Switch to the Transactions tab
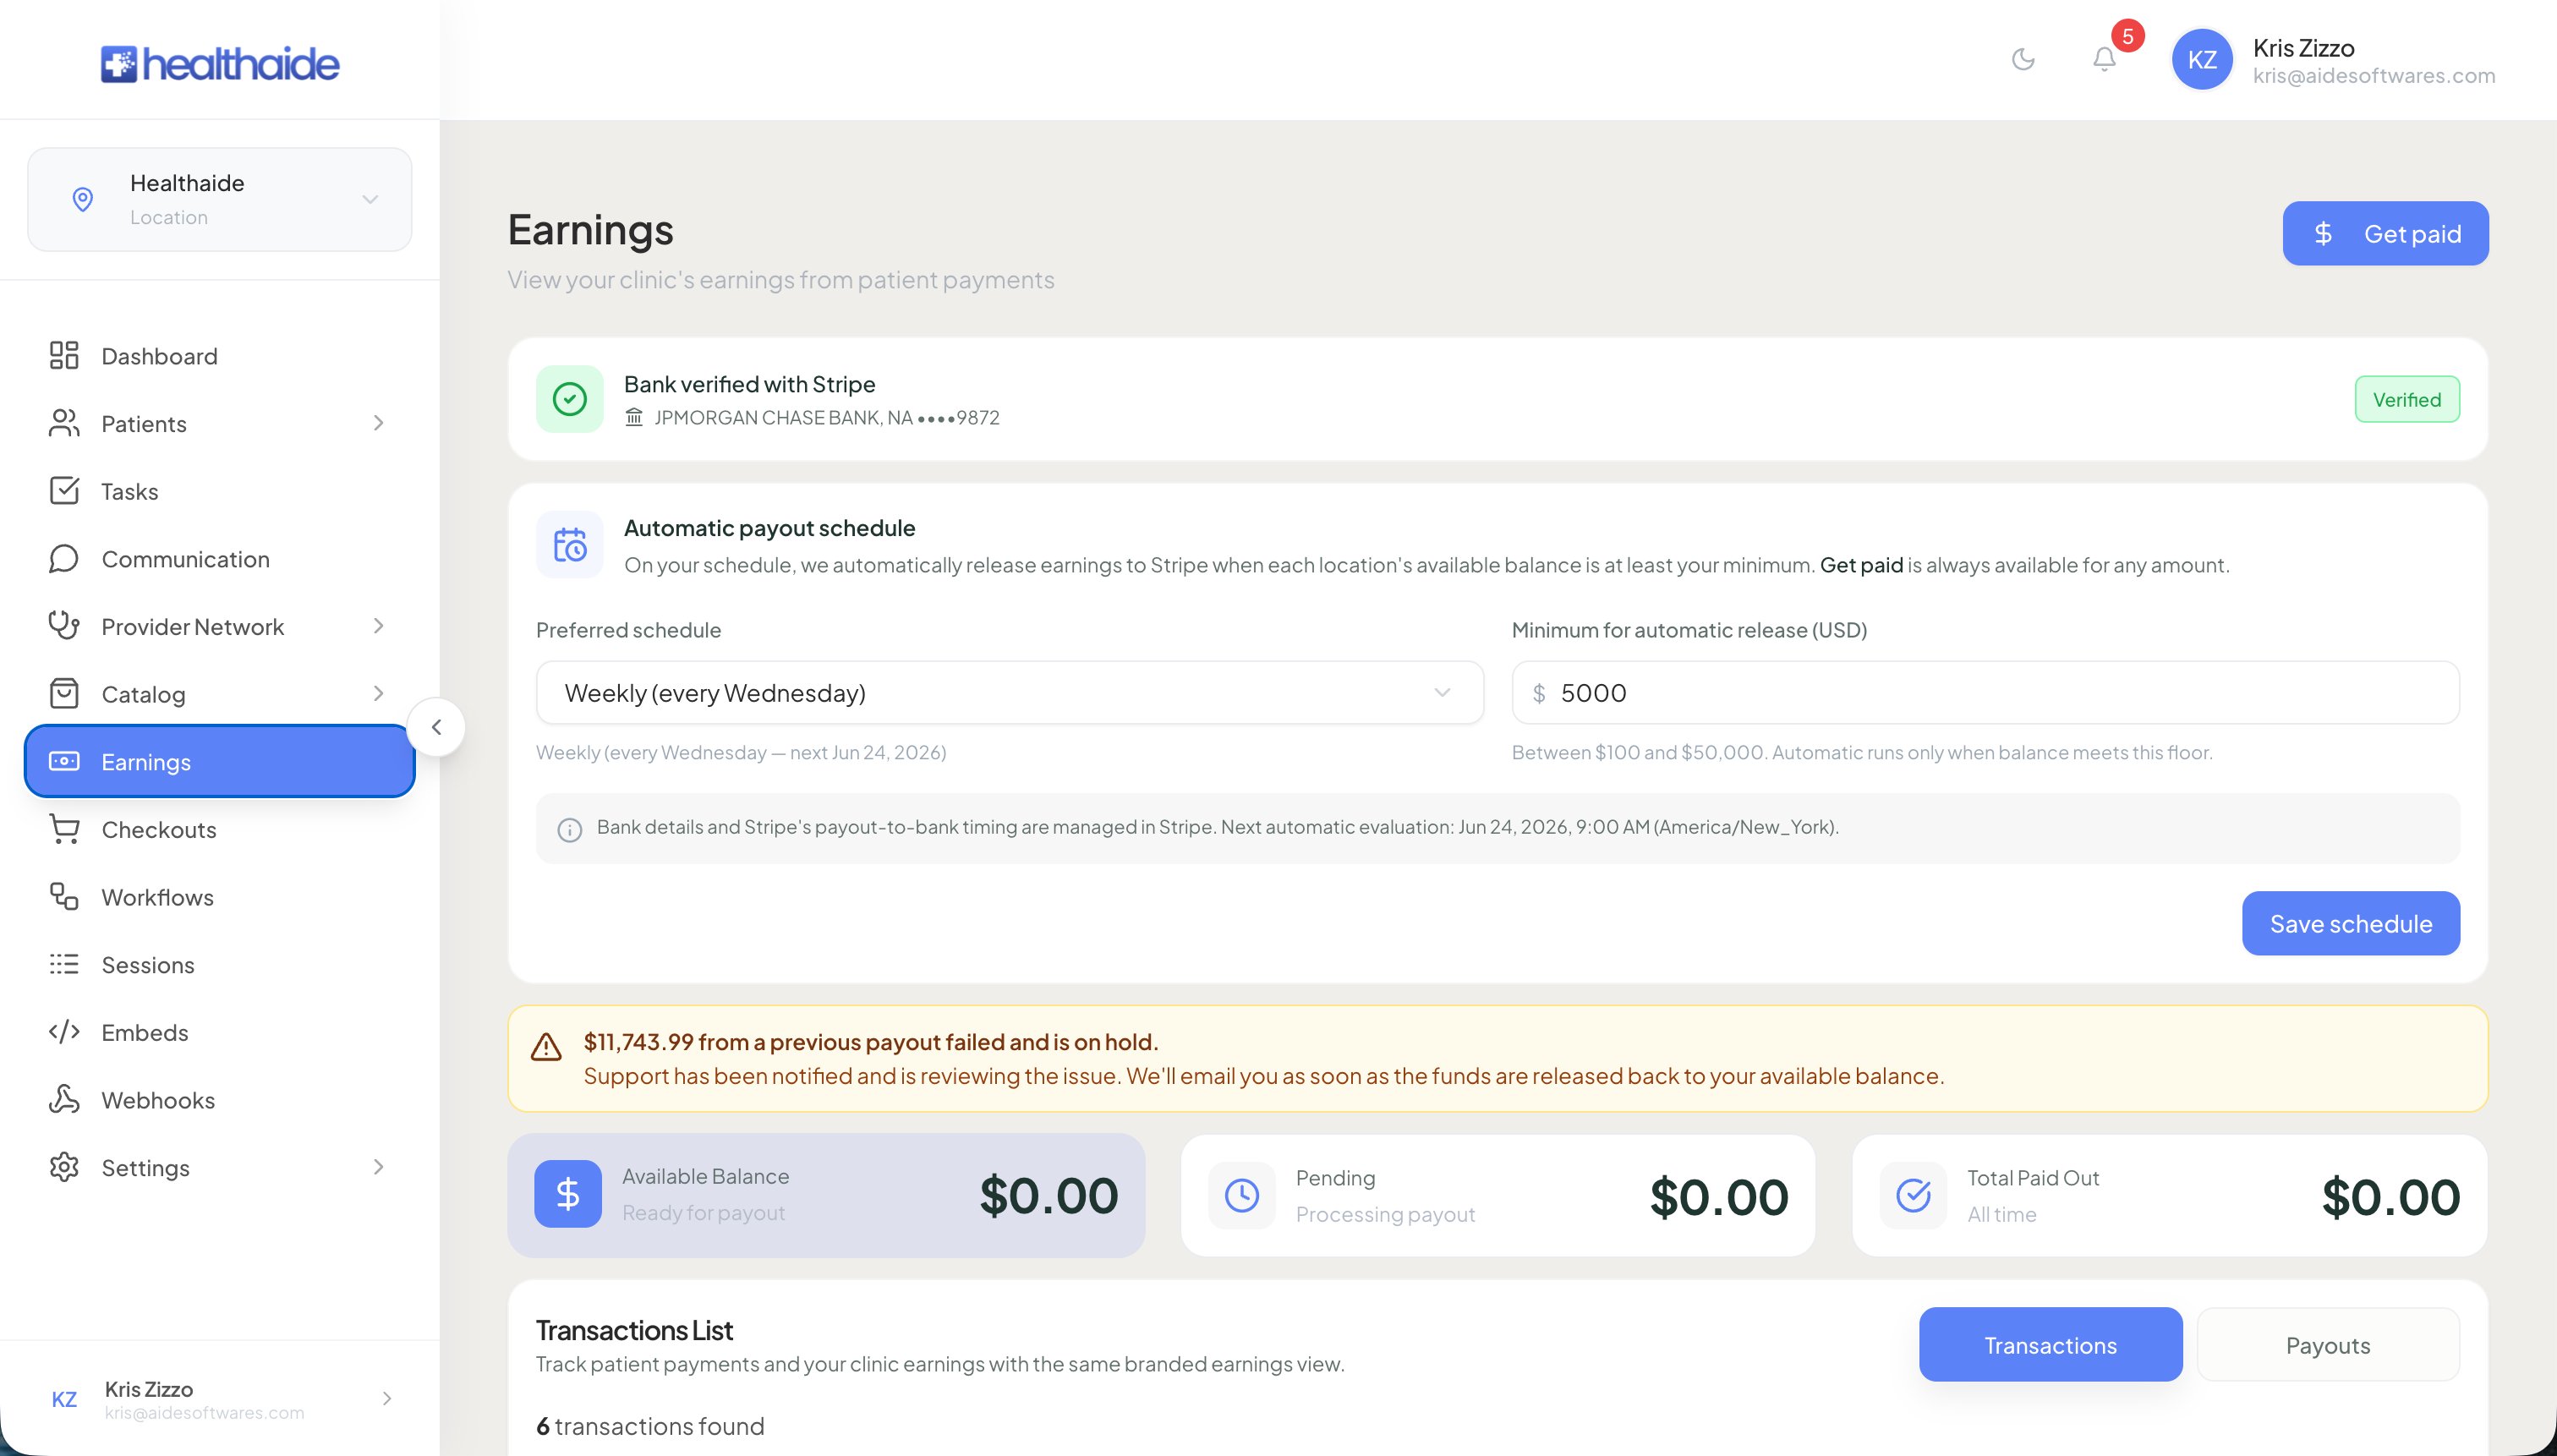 click(x=2050, y=1345)
